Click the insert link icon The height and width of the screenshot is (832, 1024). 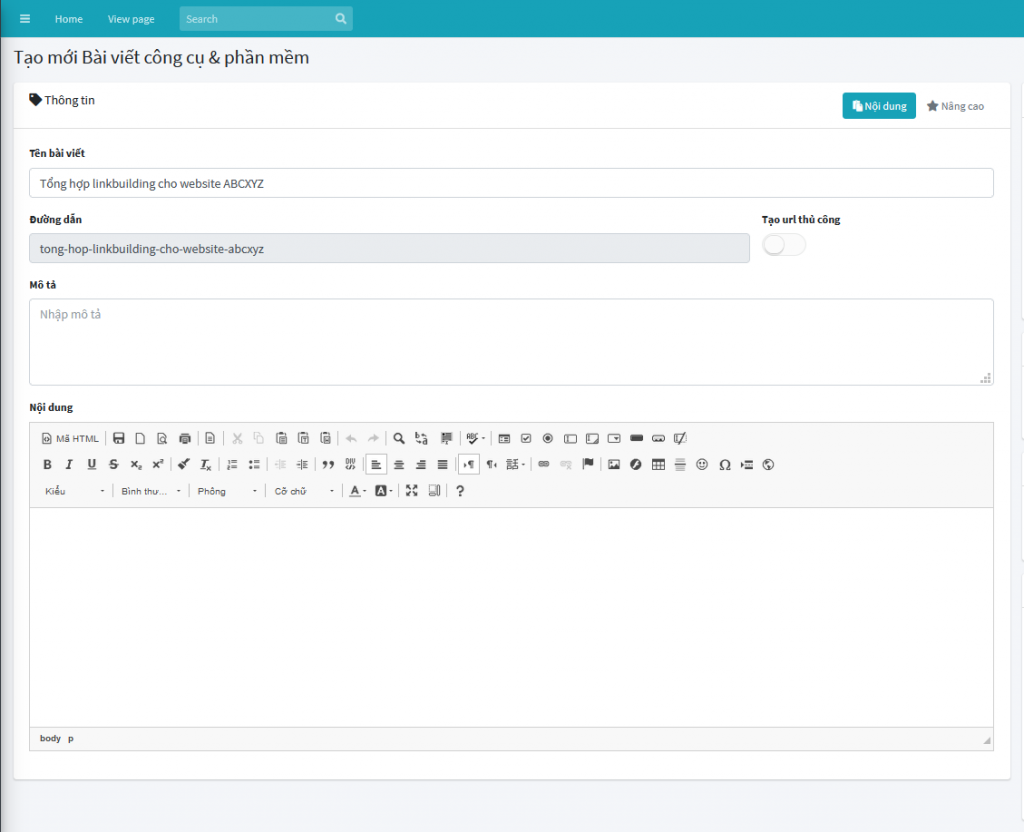pyautogui.click(x=543, y=464)
